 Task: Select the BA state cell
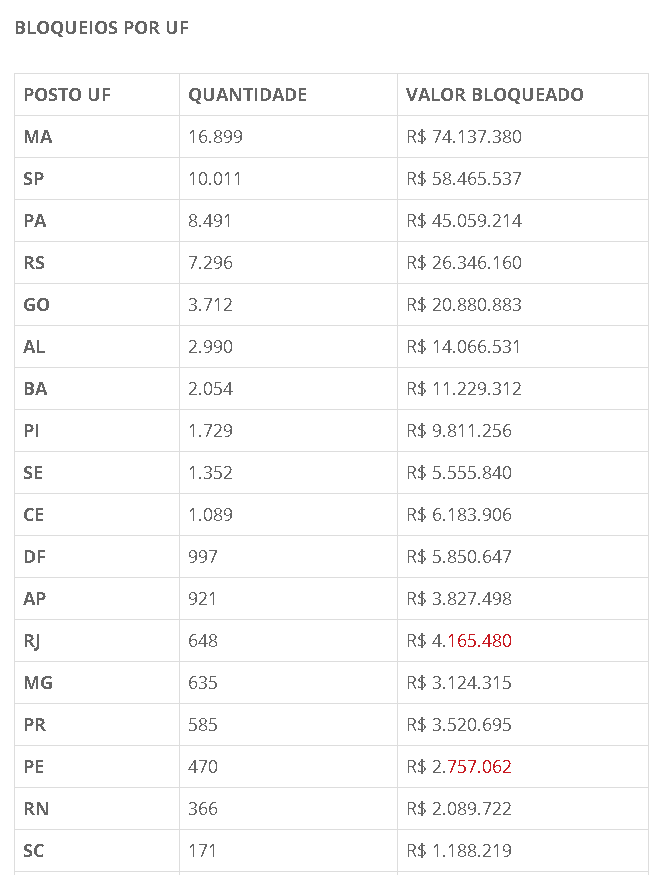pos(35,389)
